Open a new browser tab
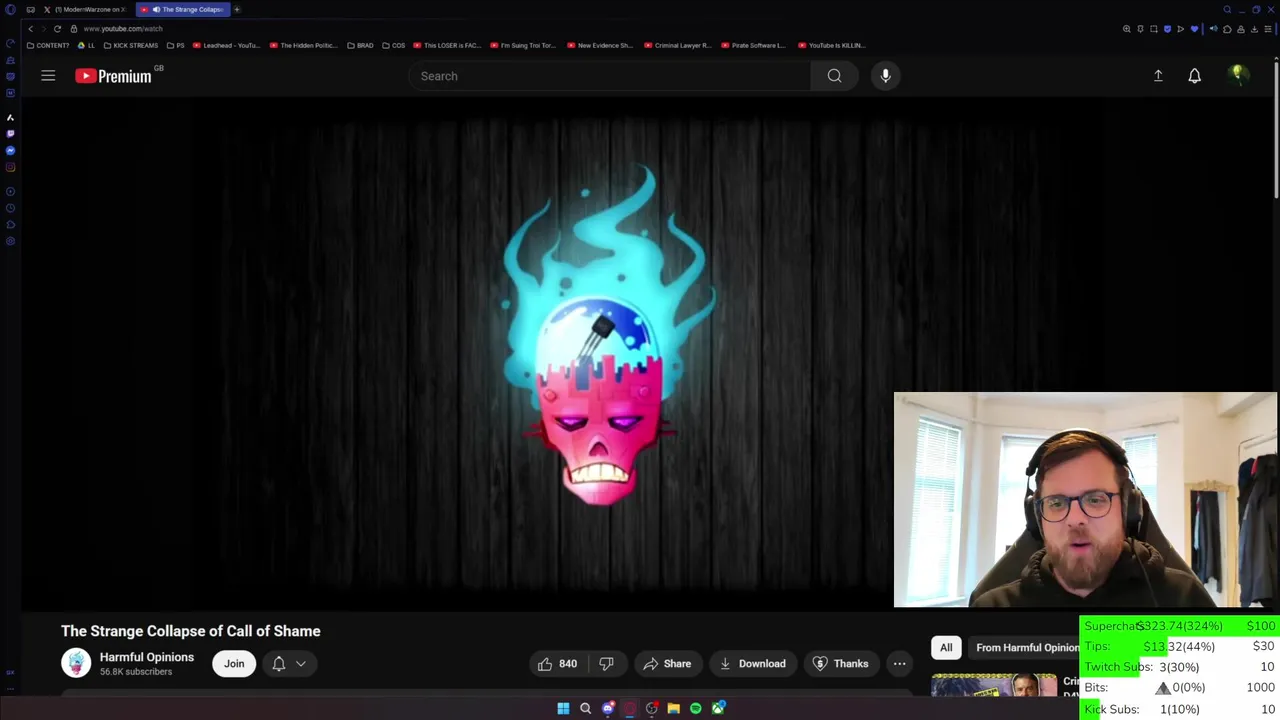1280x720 pixels. point(237,9)
